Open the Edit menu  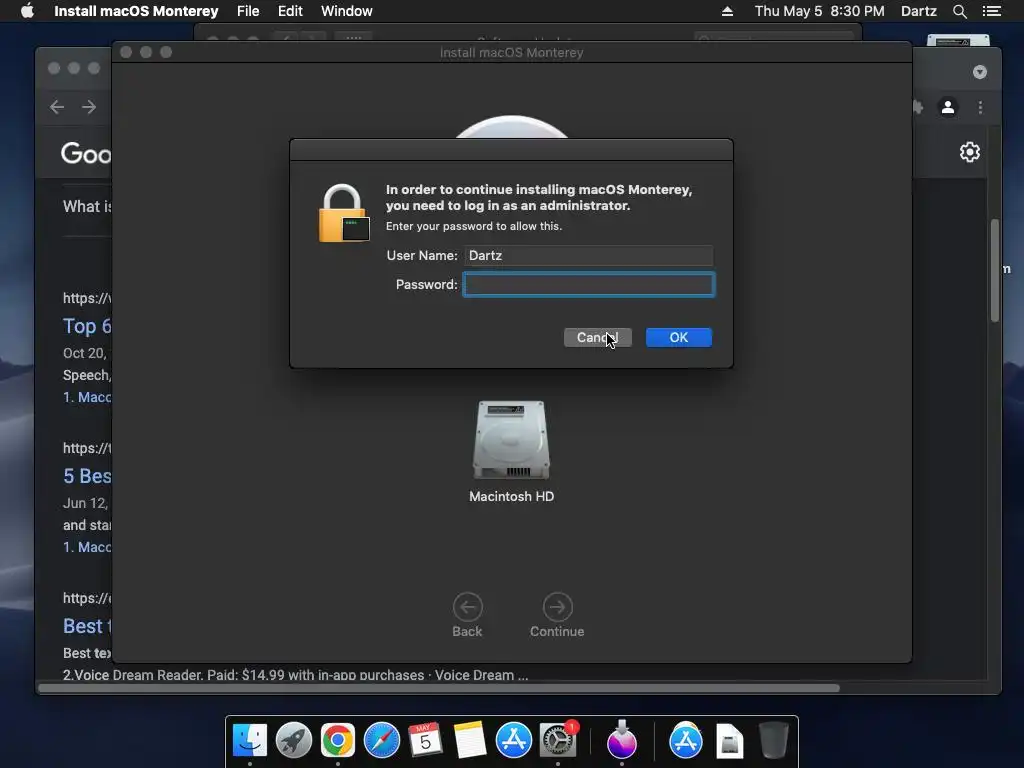point(290,11)
